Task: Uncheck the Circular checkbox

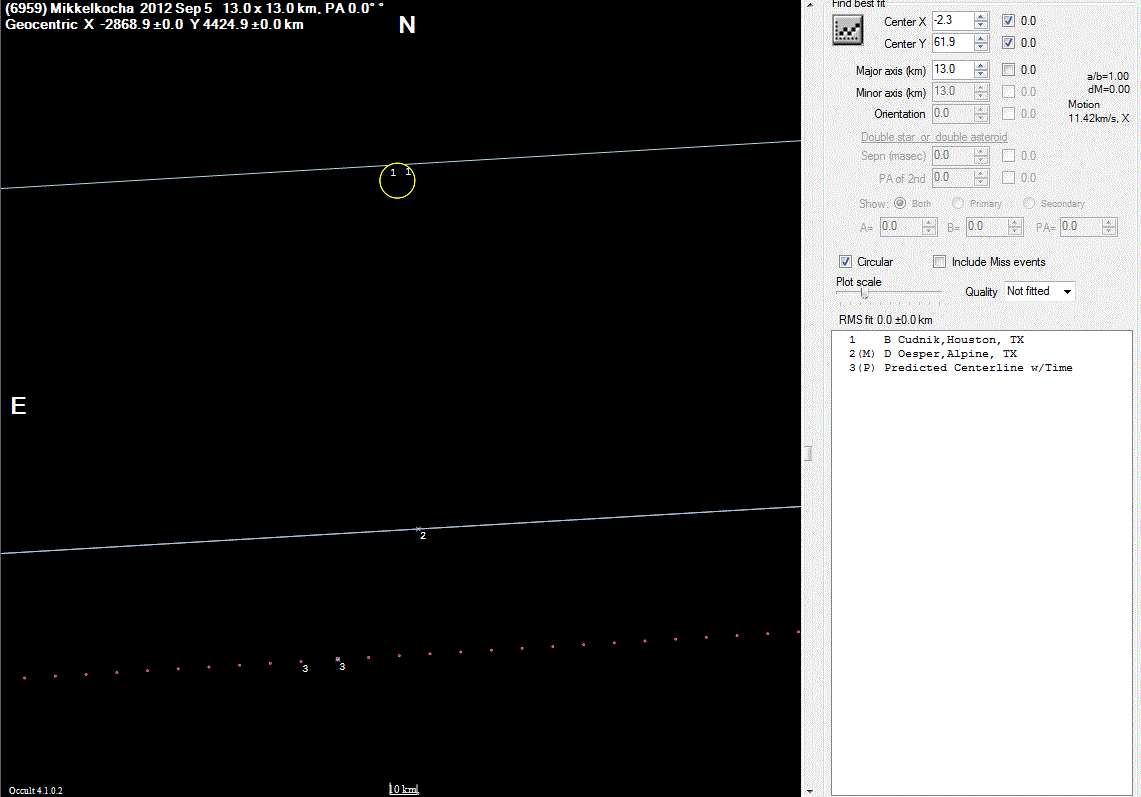Action: pos(846,261)
